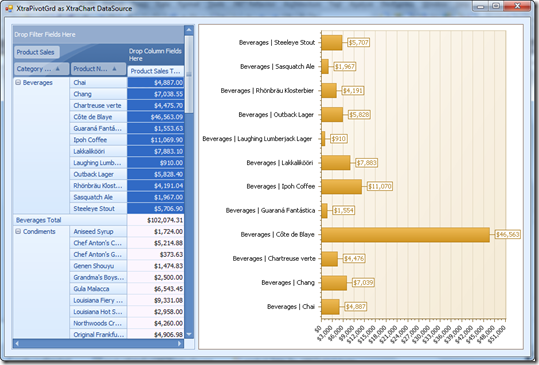The width and height of the screenshot is (539, 365).
Task: Click the Product Sales Total column header
Action: [156, 71]
